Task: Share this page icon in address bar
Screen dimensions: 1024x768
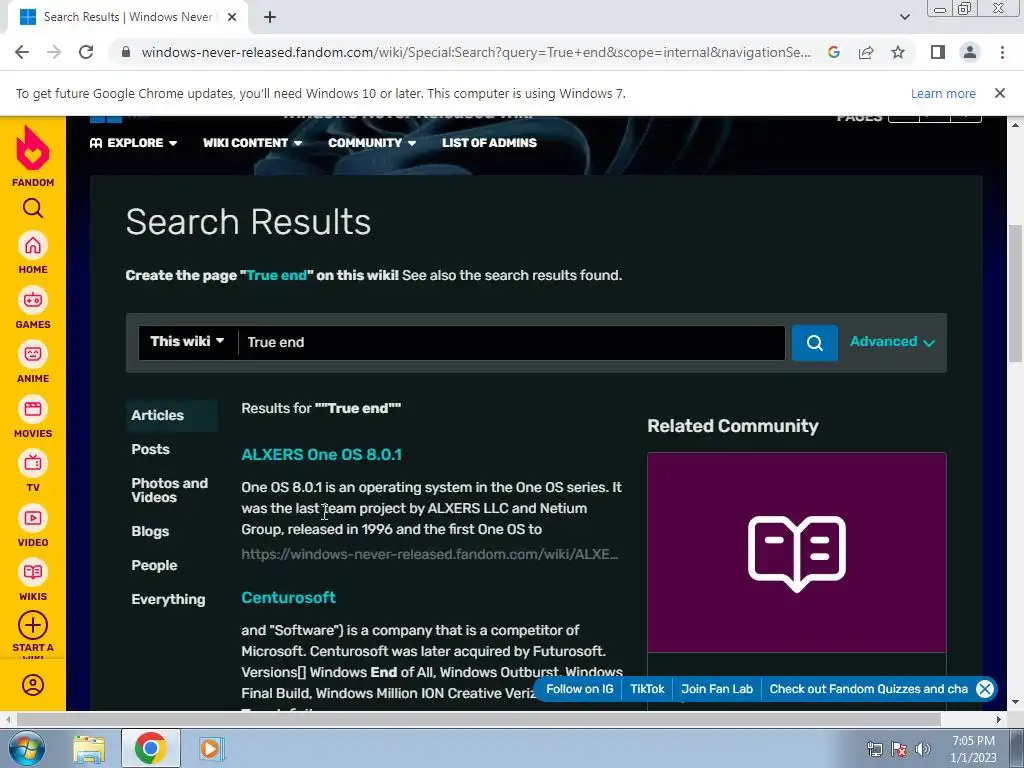Action: [x=866, y=52]
